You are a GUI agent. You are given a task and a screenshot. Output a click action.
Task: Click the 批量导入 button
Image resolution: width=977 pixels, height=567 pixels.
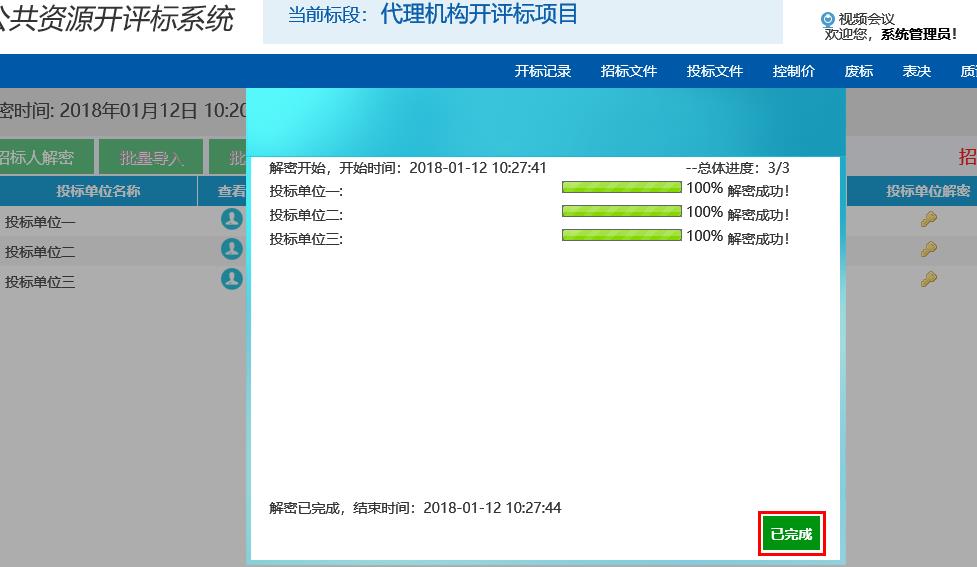(x=151, y=157)
